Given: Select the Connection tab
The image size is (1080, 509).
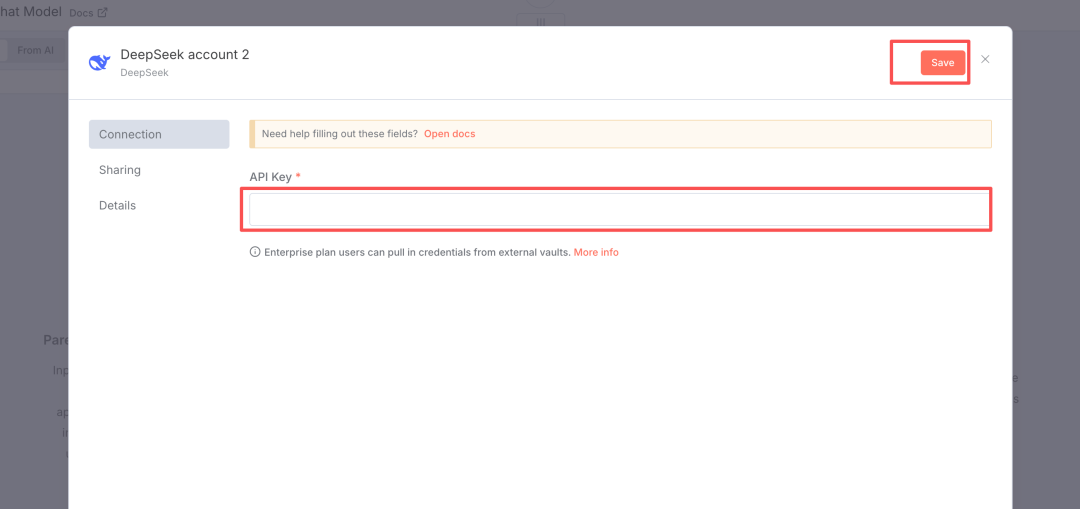Looking at the screenshot, I should click(159, 134).
